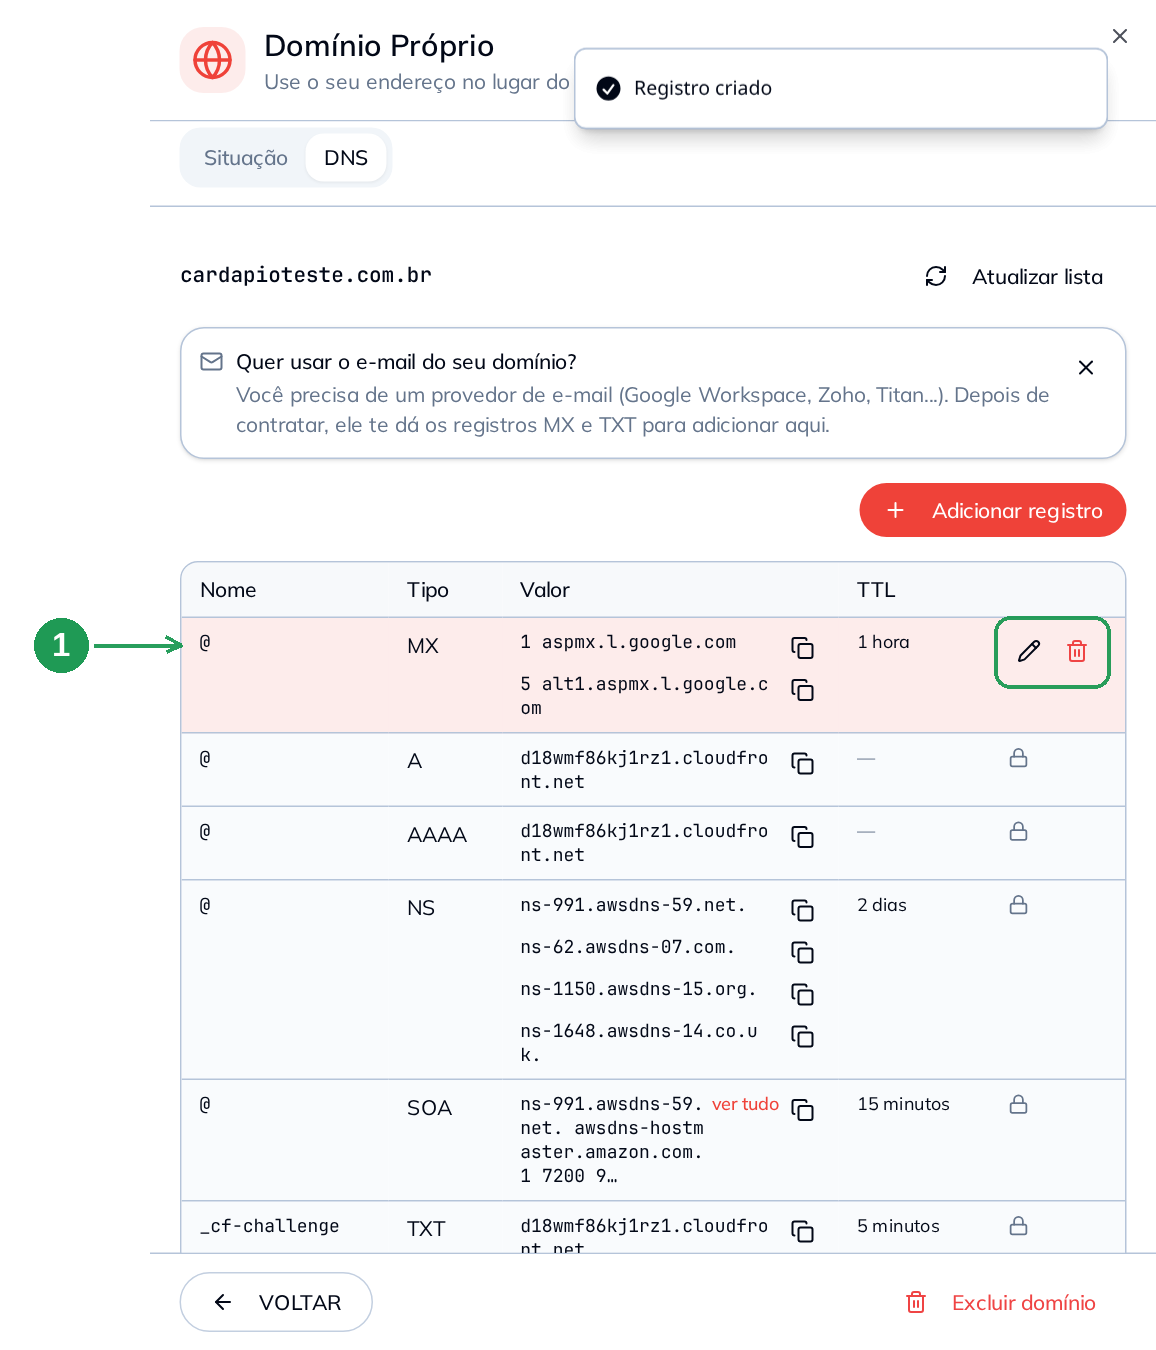Click the lock icon on A record
Image resolution: width=1156 pixels, height=1350 pixels.
click(x=1018, y=758)
